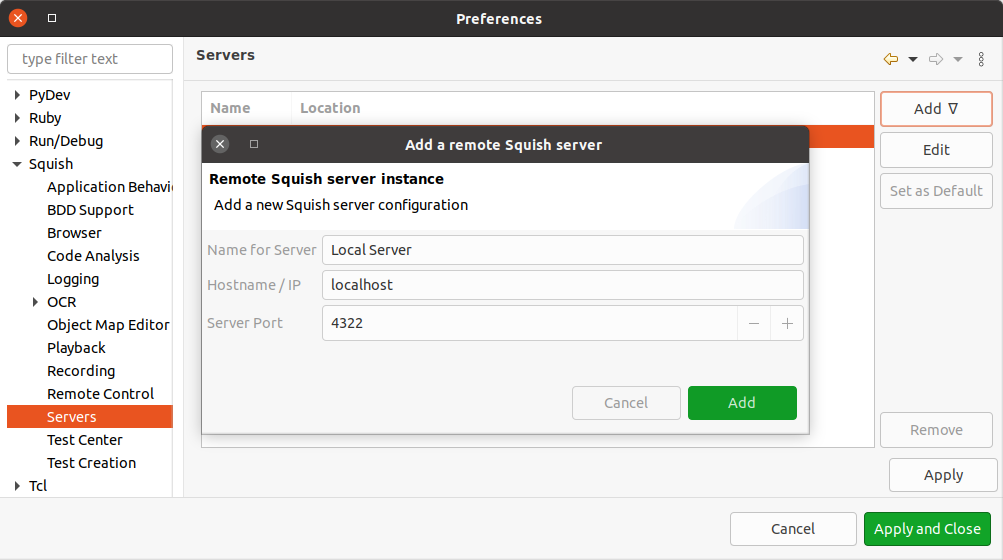Click the Name for Server field
The height and width of the screenshot is (560, 1003).
pyautogui.click(x=562, y=250)
